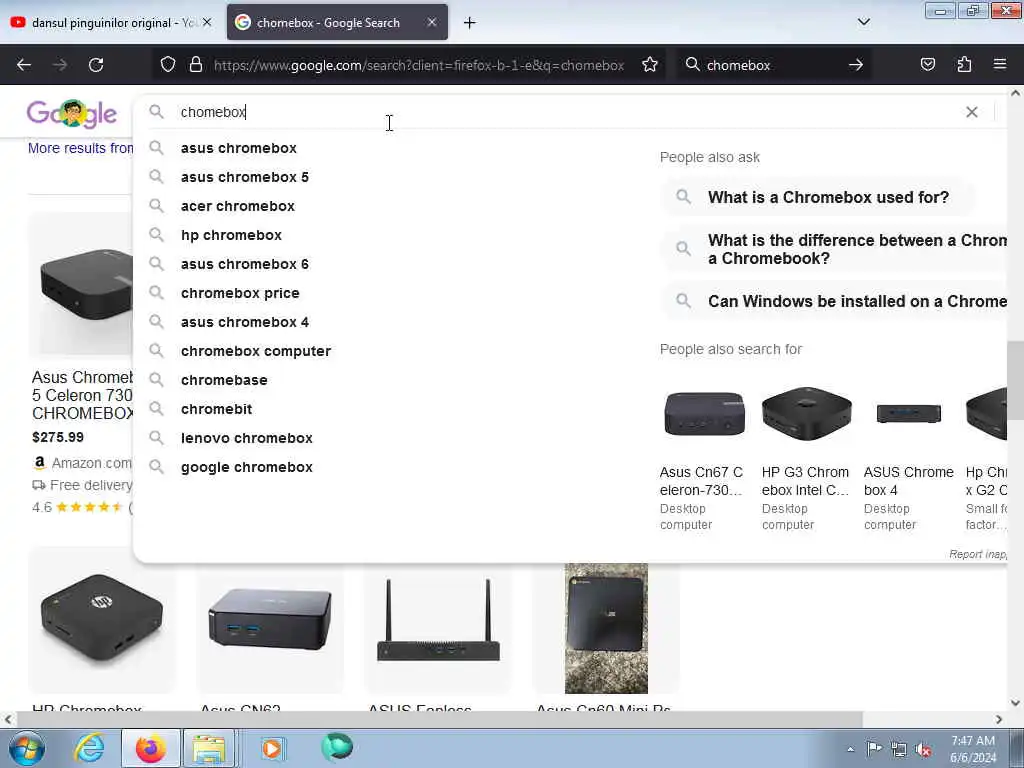Choose suggestion asus chromebox
Screen dimensions: 1024x768
(x=238, y=148)
